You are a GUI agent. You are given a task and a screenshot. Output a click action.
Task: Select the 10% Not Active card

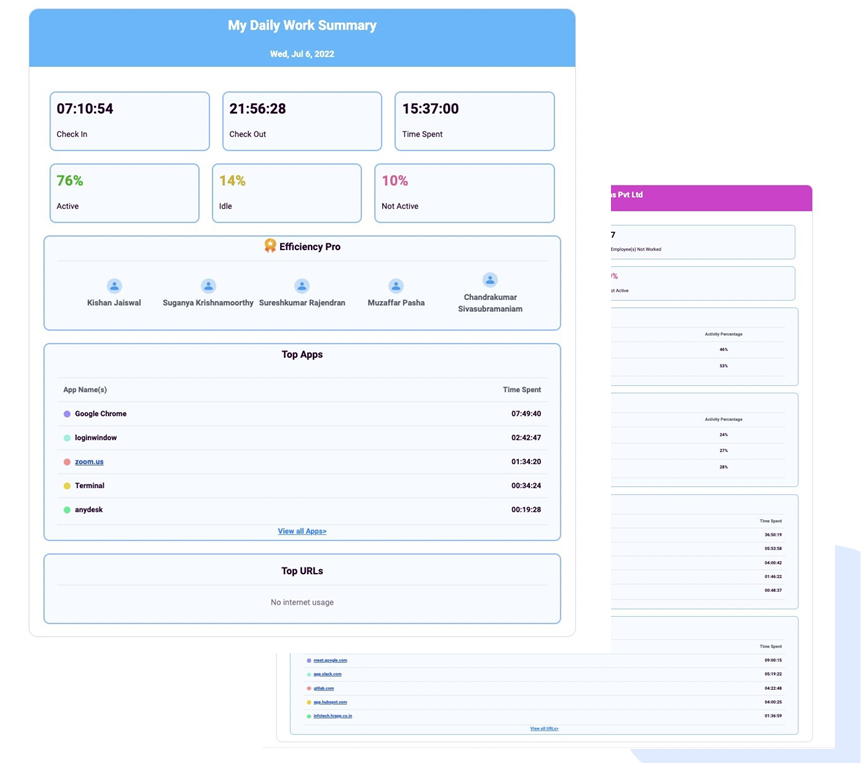[464, 193]
